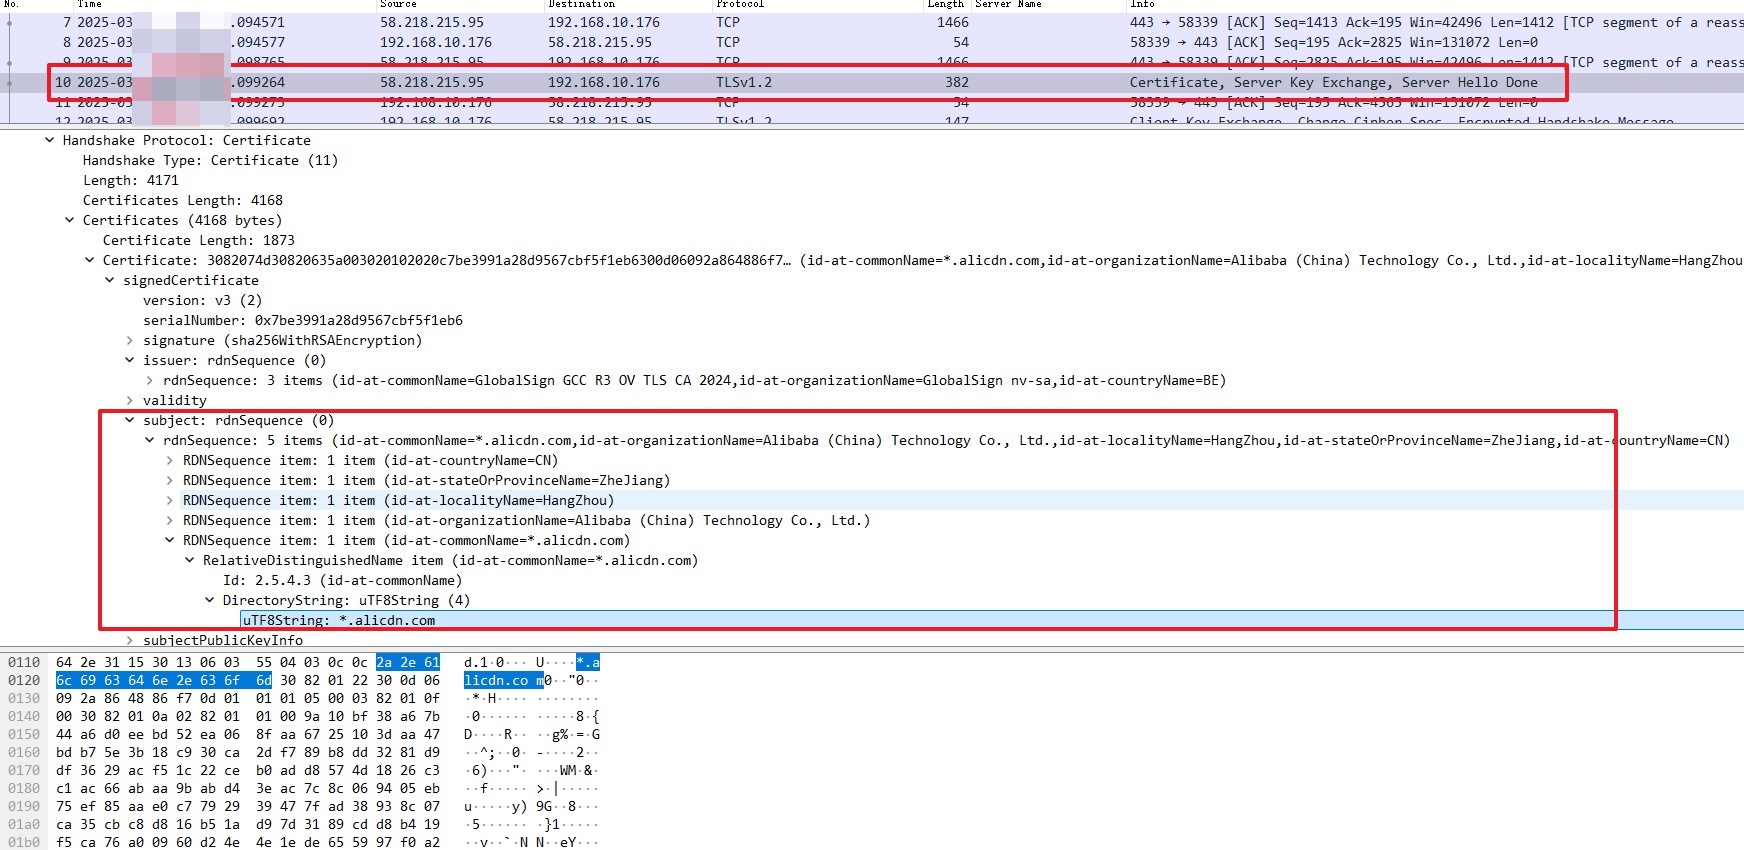This screenshot has width=1744, height=850.
Task: Expand the validity node
Action: 130,400
